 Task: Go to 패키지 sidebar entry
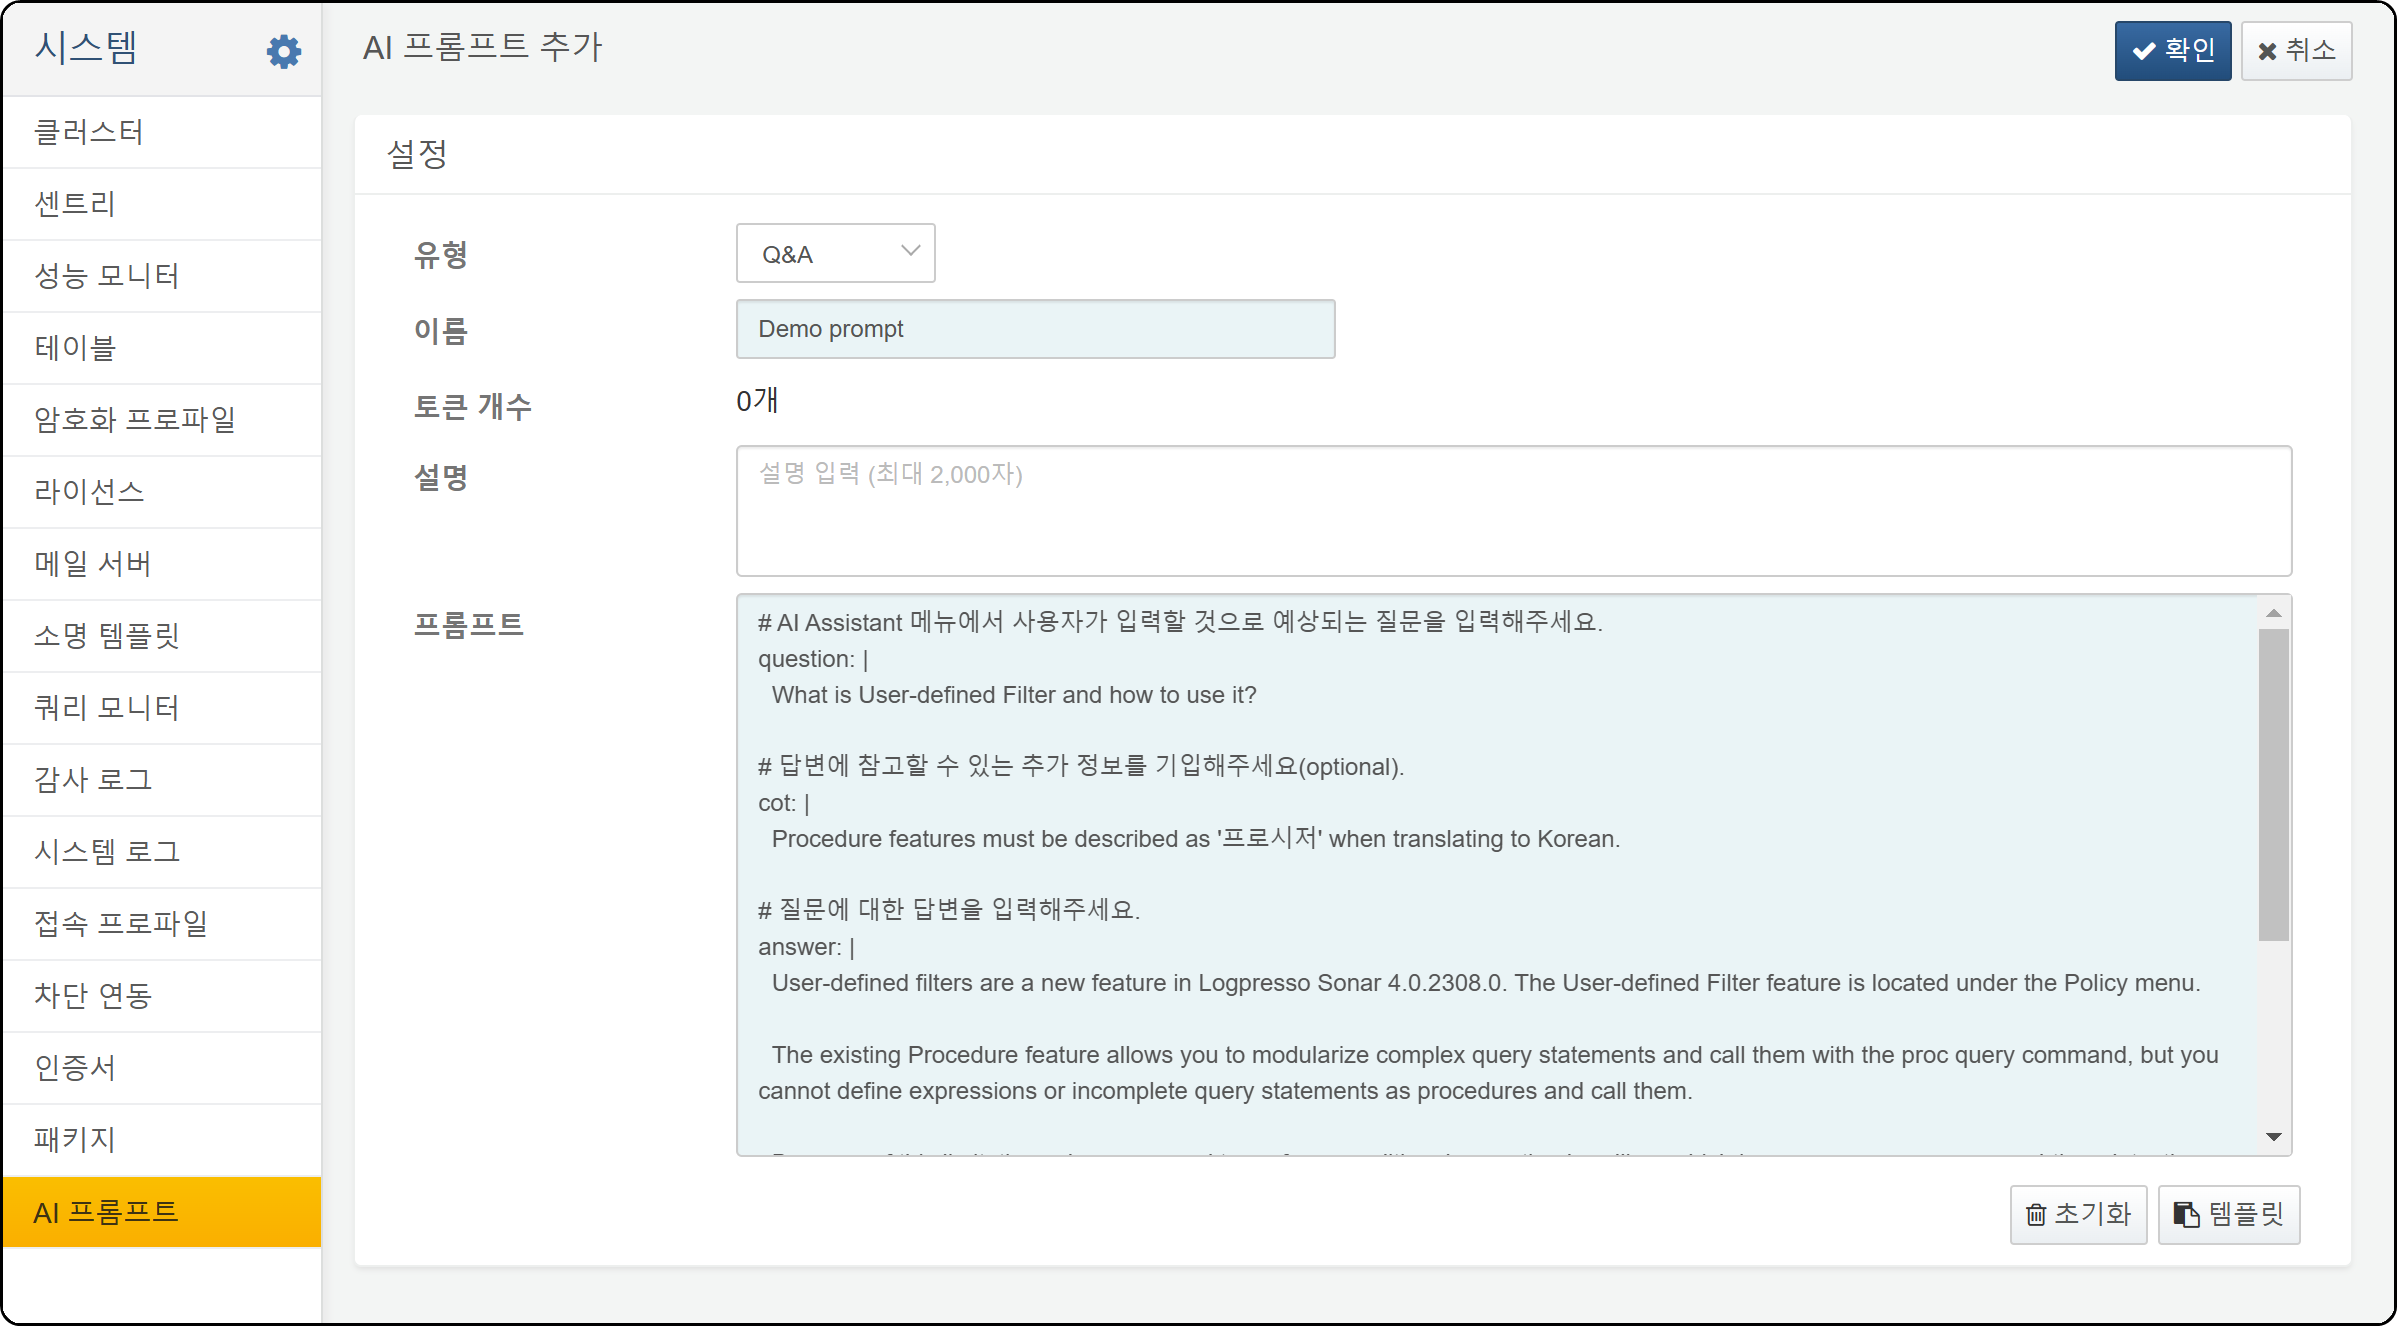[x=162, y=1140]
